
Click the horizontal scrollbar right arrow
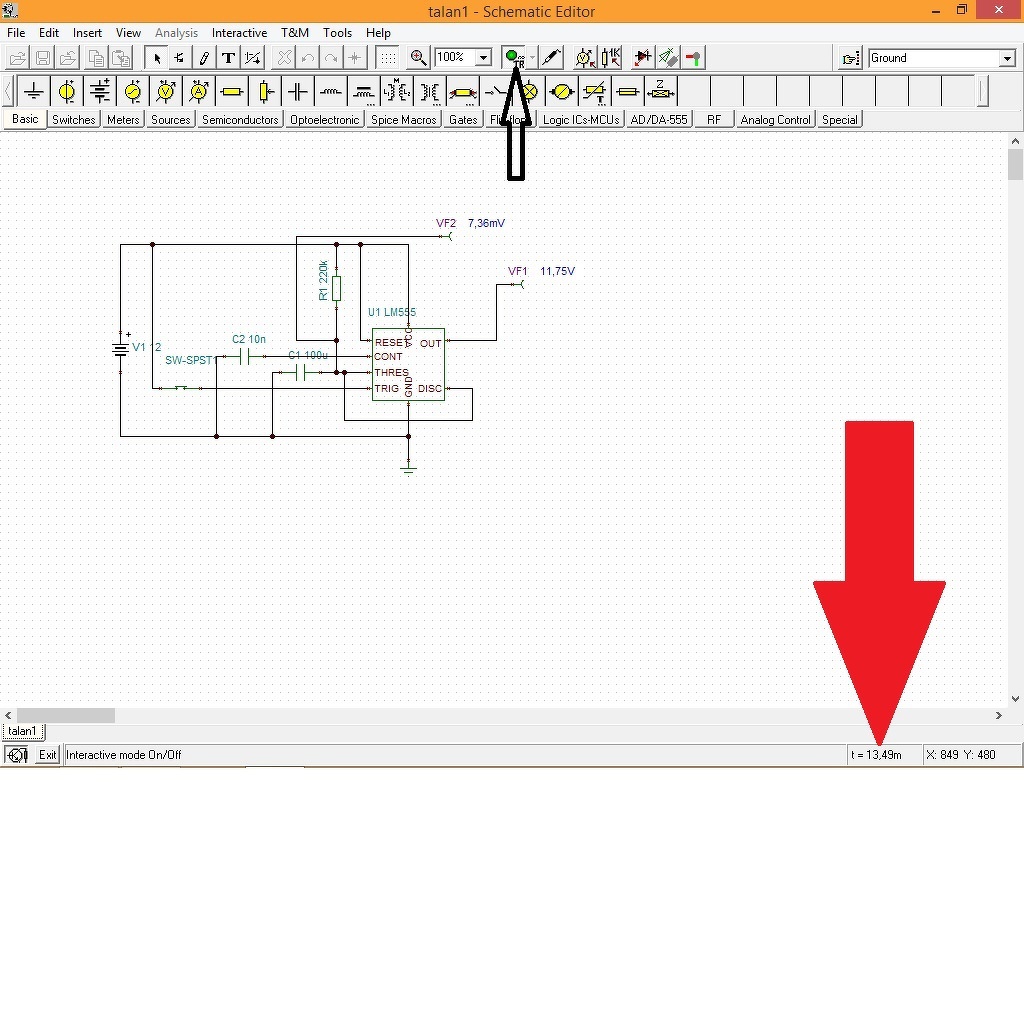(999, 715)
